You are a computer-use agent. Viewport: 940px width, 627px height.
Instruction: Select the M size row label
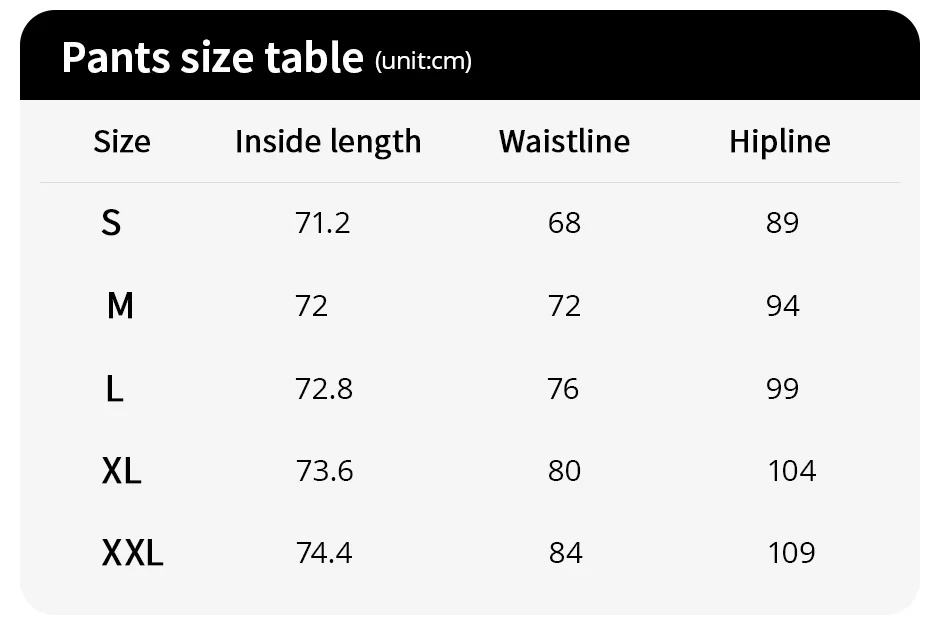click(x=120, y=306)
